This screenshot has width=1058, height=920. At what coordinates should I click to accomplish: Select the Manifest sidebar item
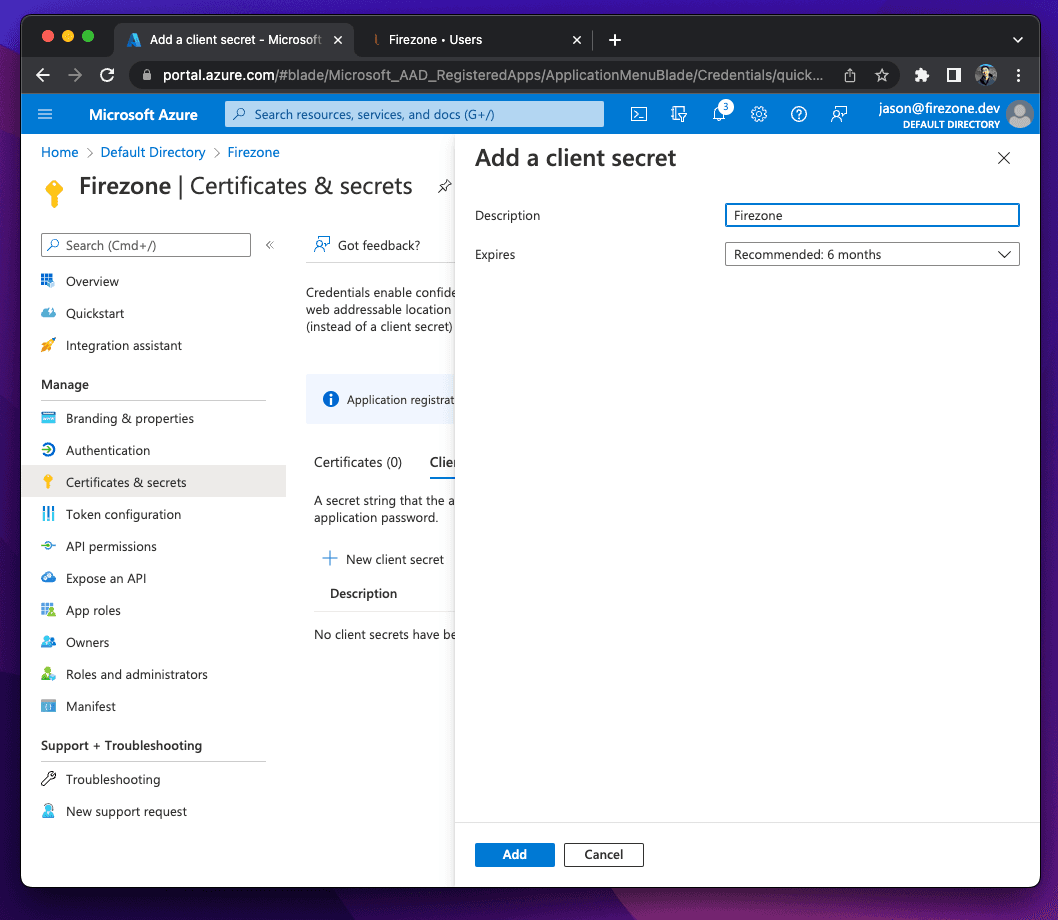coord(88,706)
